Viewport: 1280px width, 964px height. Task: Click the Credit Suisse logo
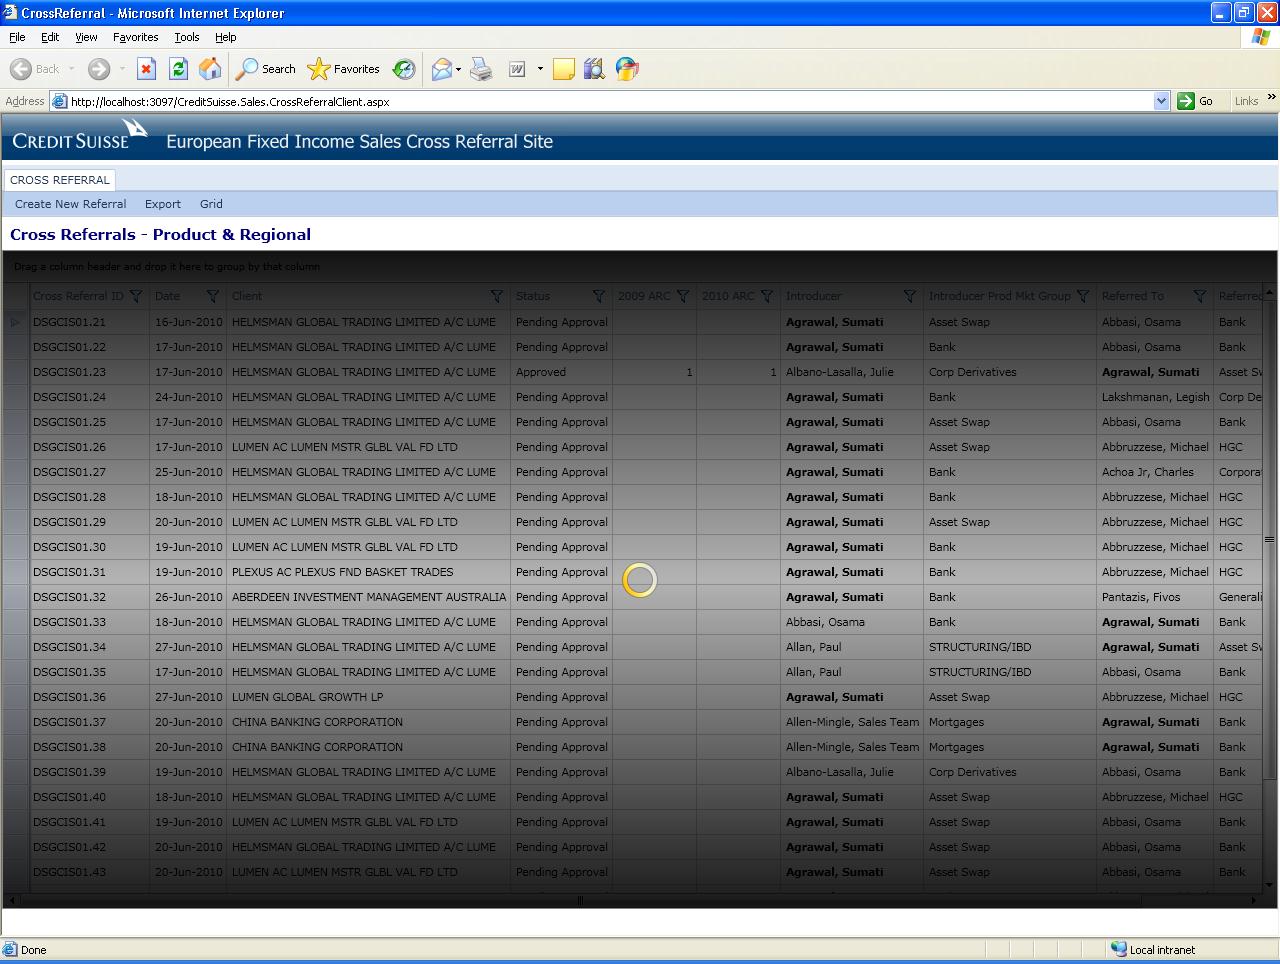pyautogui.click(x=80, y=136)
